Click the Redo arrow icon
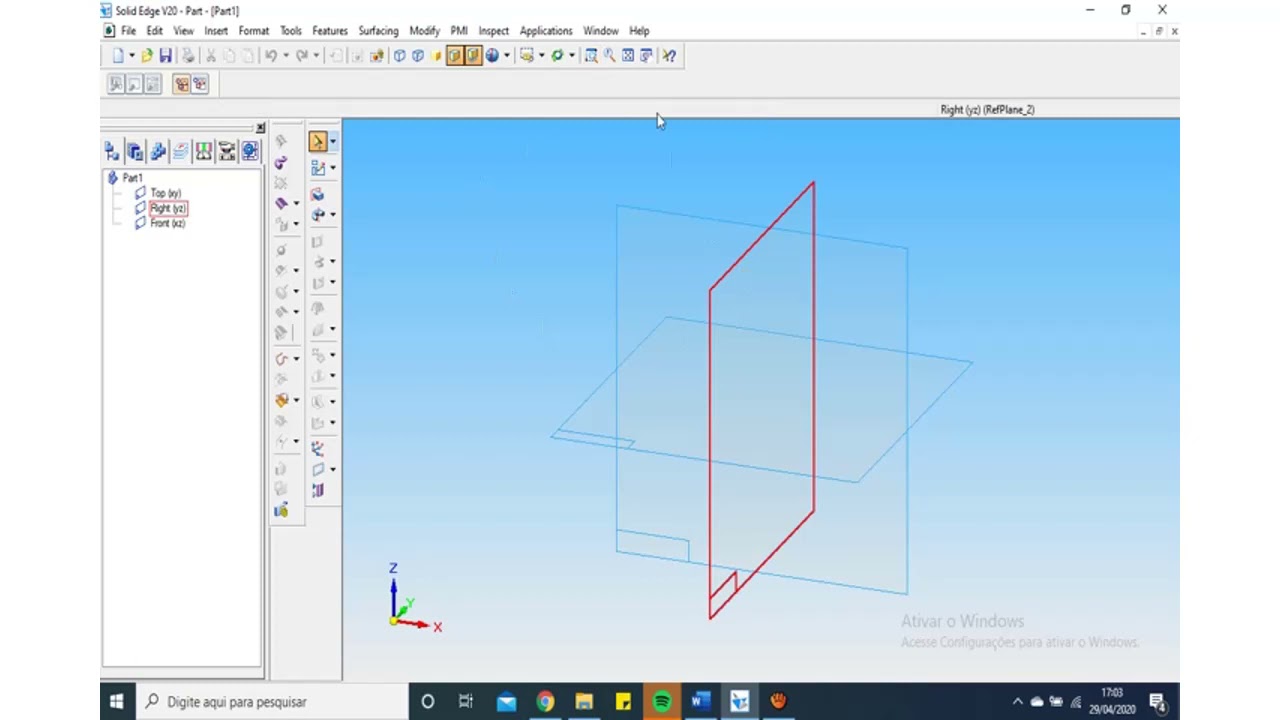This screenshot has height=720, width=1280. [301, 56]
